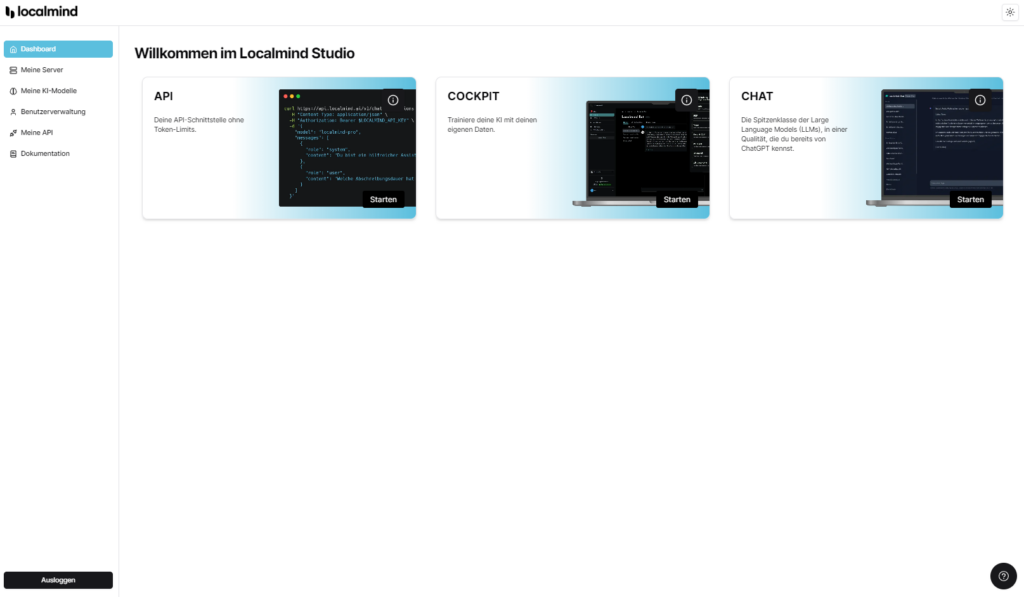Open the help question-mark button
1024x597 pixels.
1003,576
